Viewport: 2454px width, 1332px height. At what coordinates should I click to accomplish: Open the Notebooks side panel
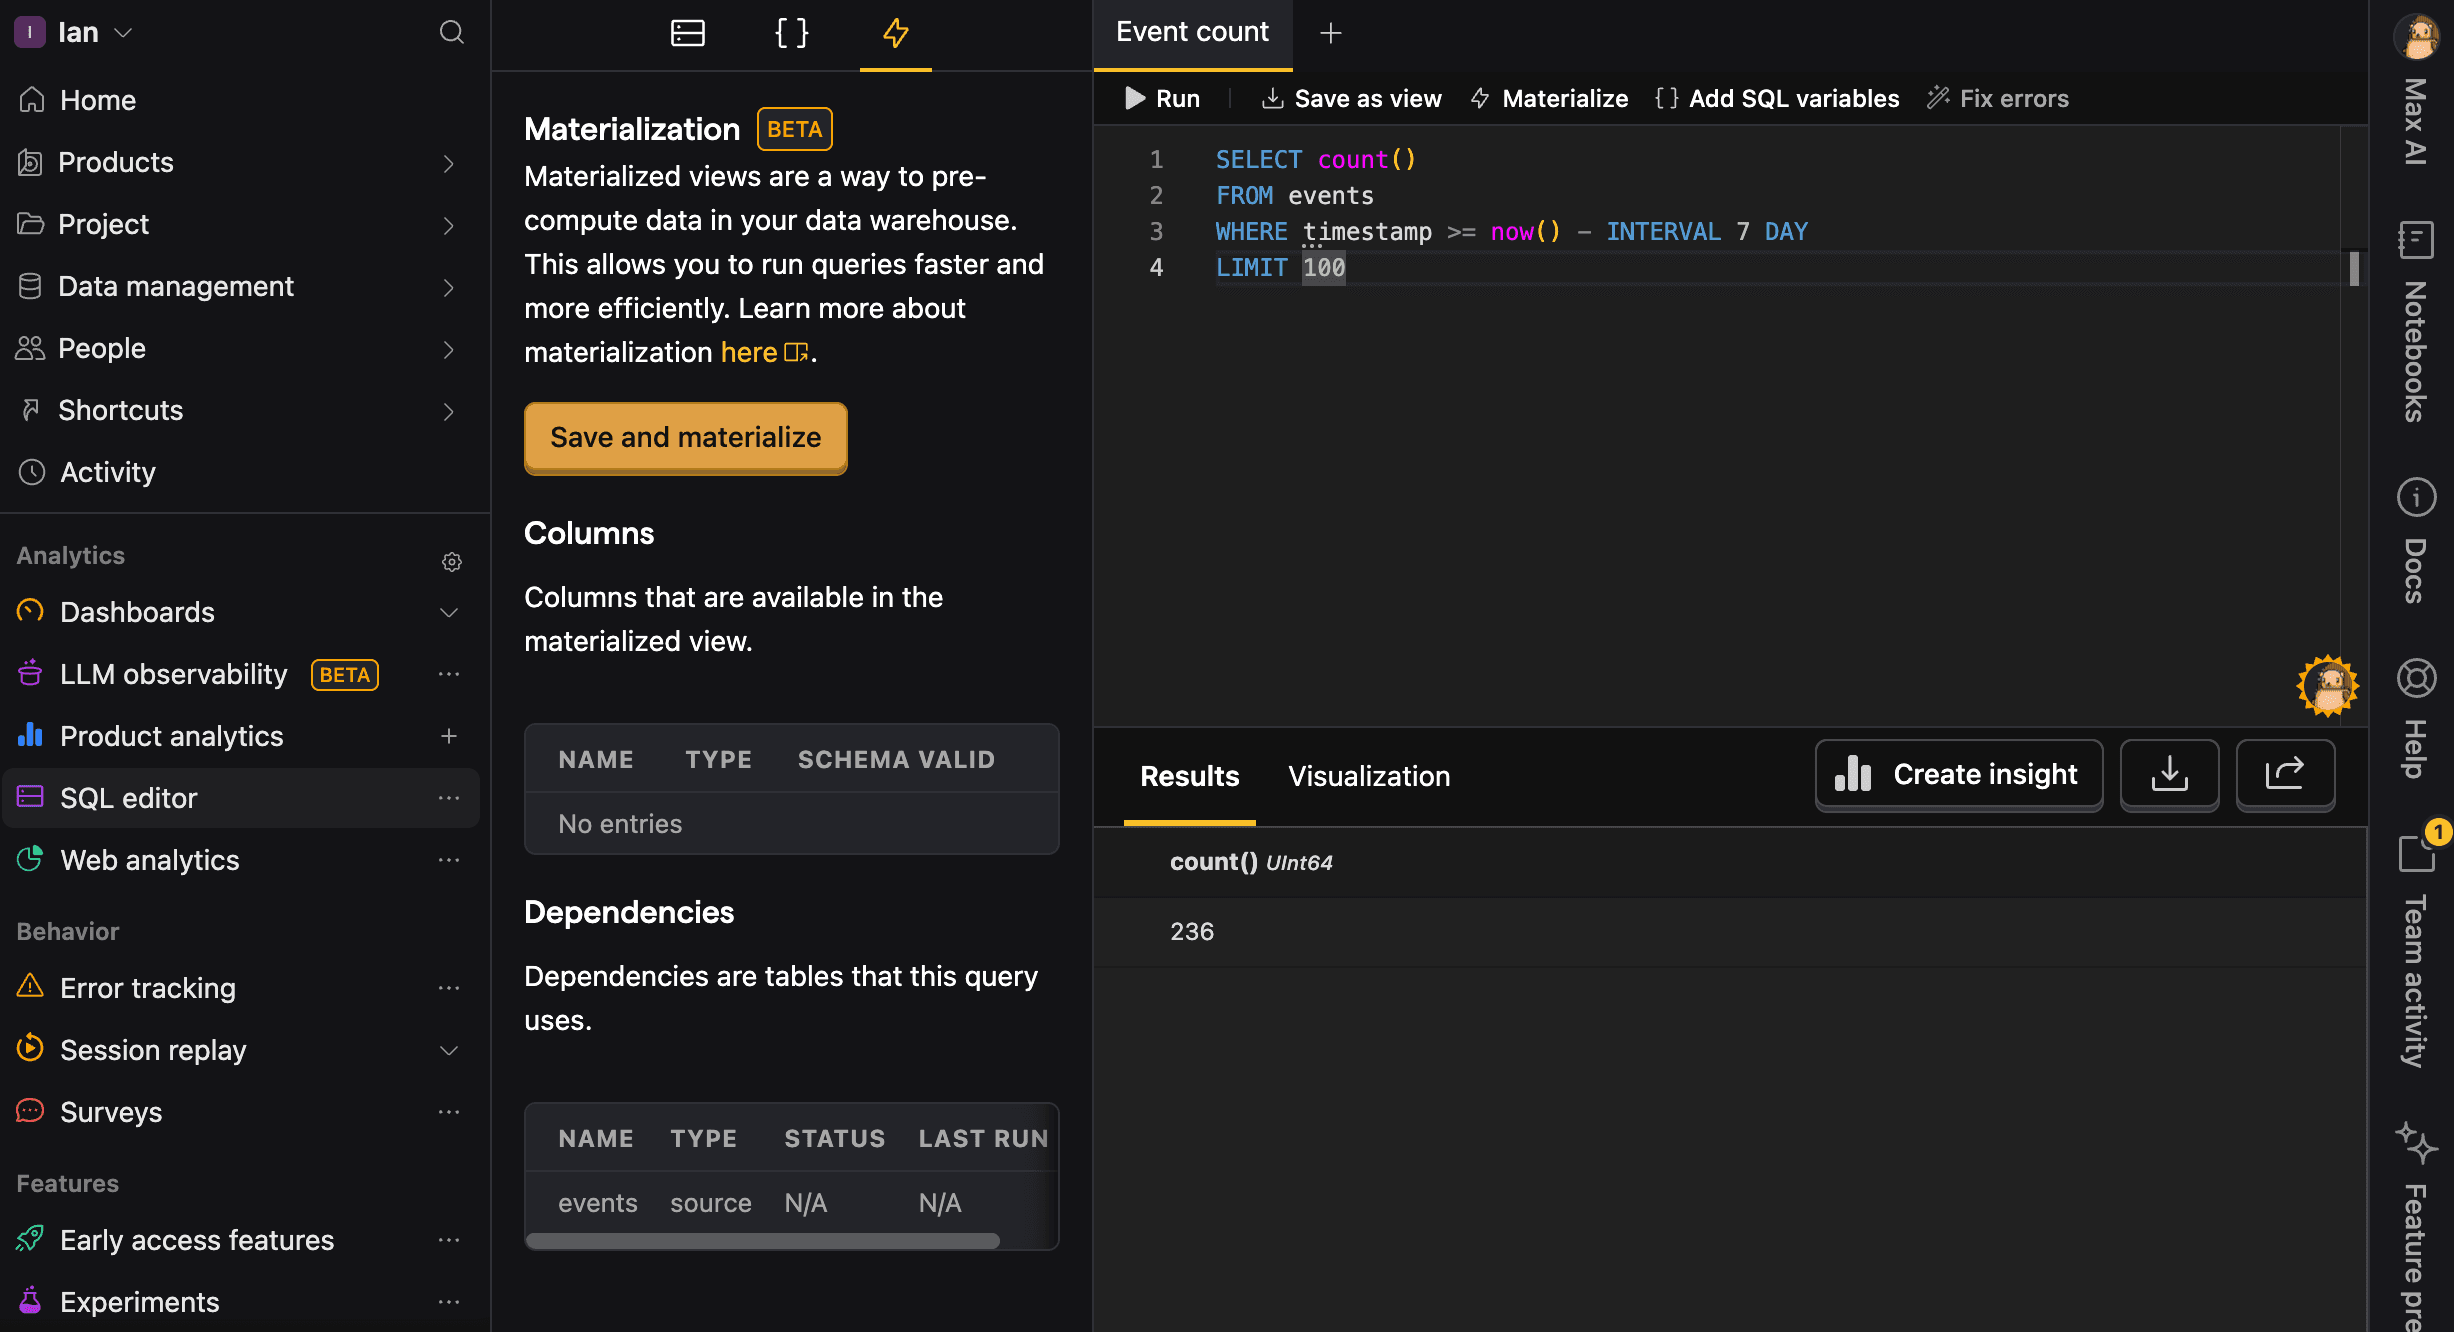(2416, 322)
